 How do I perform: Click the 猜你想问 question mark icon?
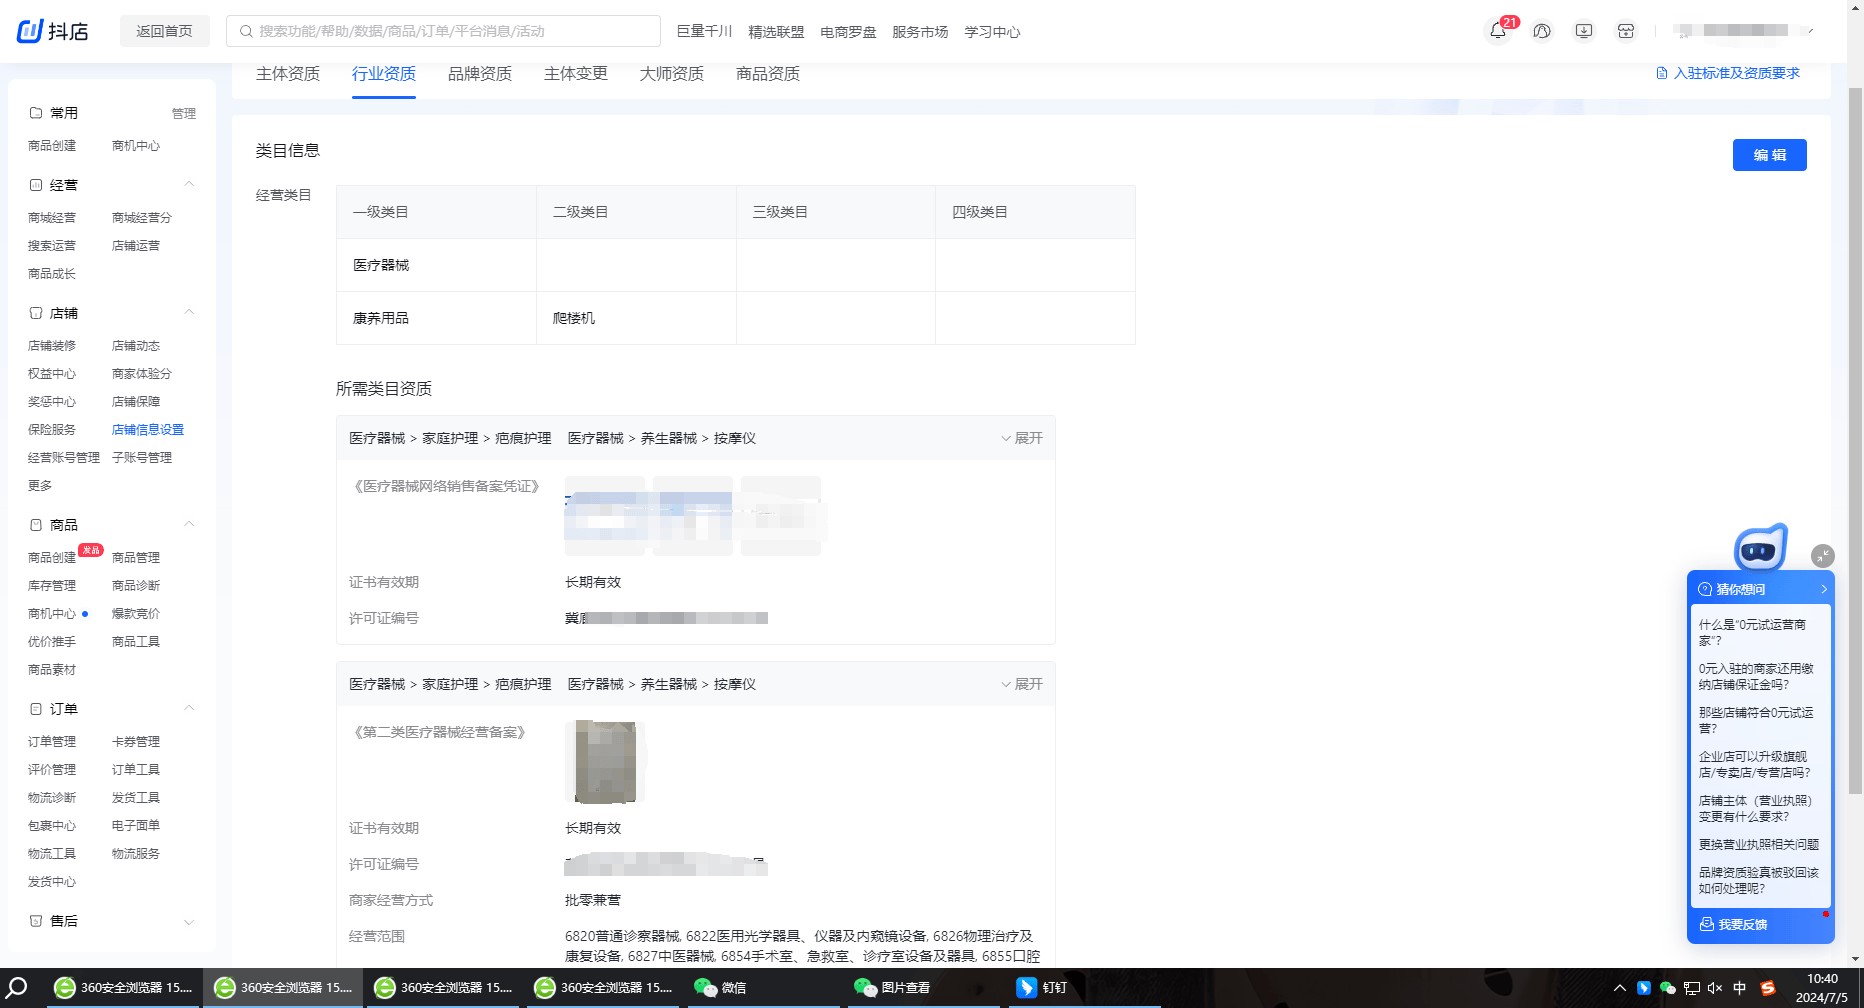click(1705, 589)
